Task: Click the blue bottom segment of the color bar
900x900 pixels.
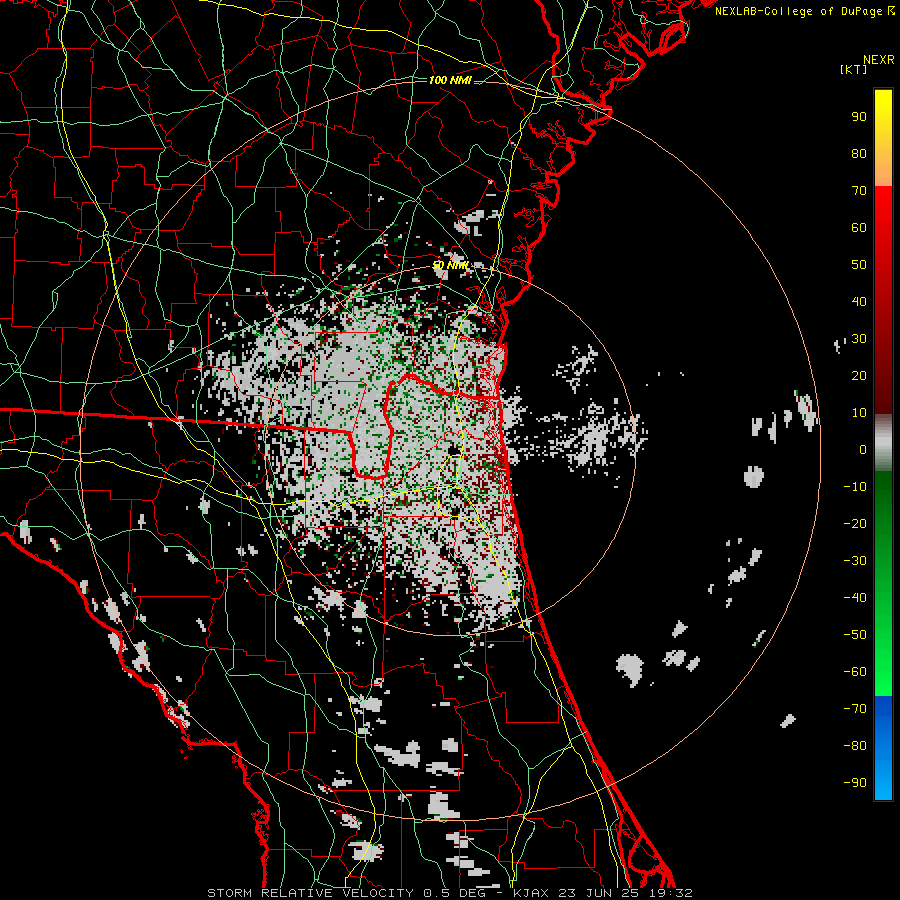Action: [x=883, y=748]
